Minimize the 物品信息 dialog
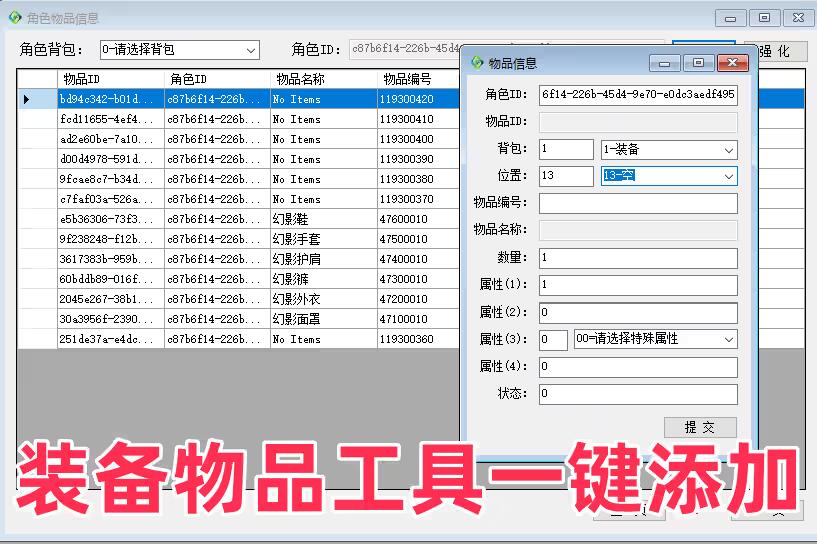This screenshot has width=817, height=544. pyautogui.click(x=665, y=63)
